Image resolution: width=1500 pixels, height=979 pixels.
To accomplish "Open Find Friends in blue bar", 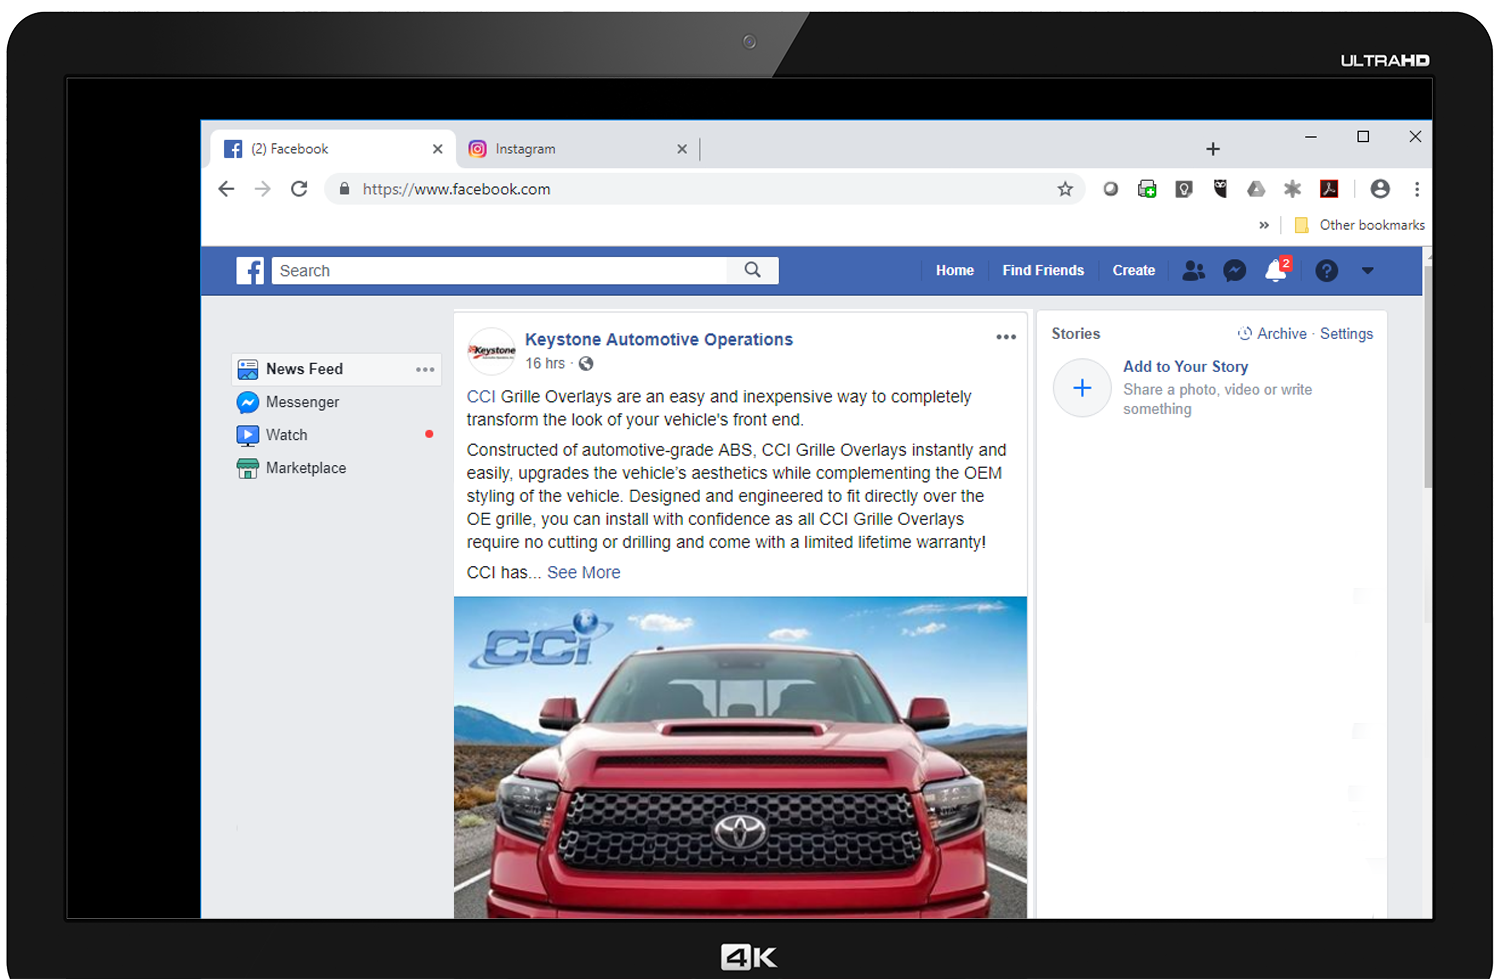I will pyautogui.click(x=1043, y=270).
